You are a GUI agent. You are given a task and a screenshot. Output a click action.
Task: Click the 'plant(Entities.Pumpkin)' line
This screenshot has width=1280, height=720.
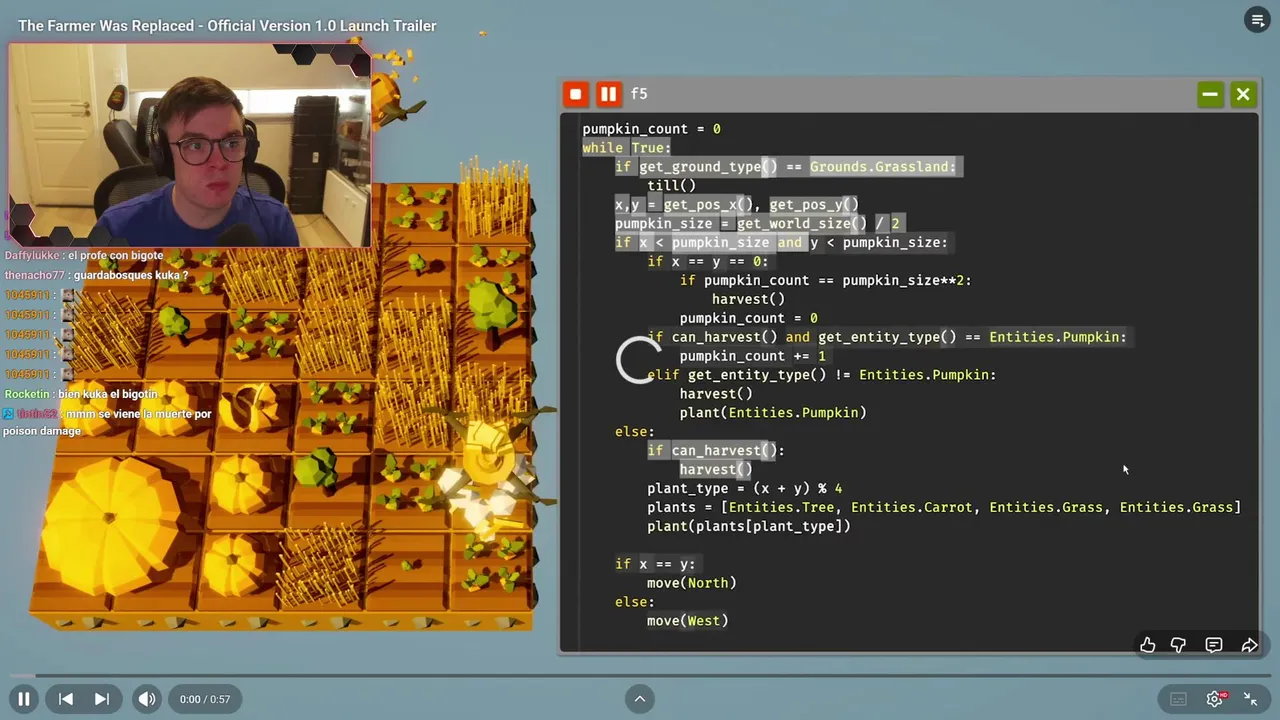(x=773, y=412)
